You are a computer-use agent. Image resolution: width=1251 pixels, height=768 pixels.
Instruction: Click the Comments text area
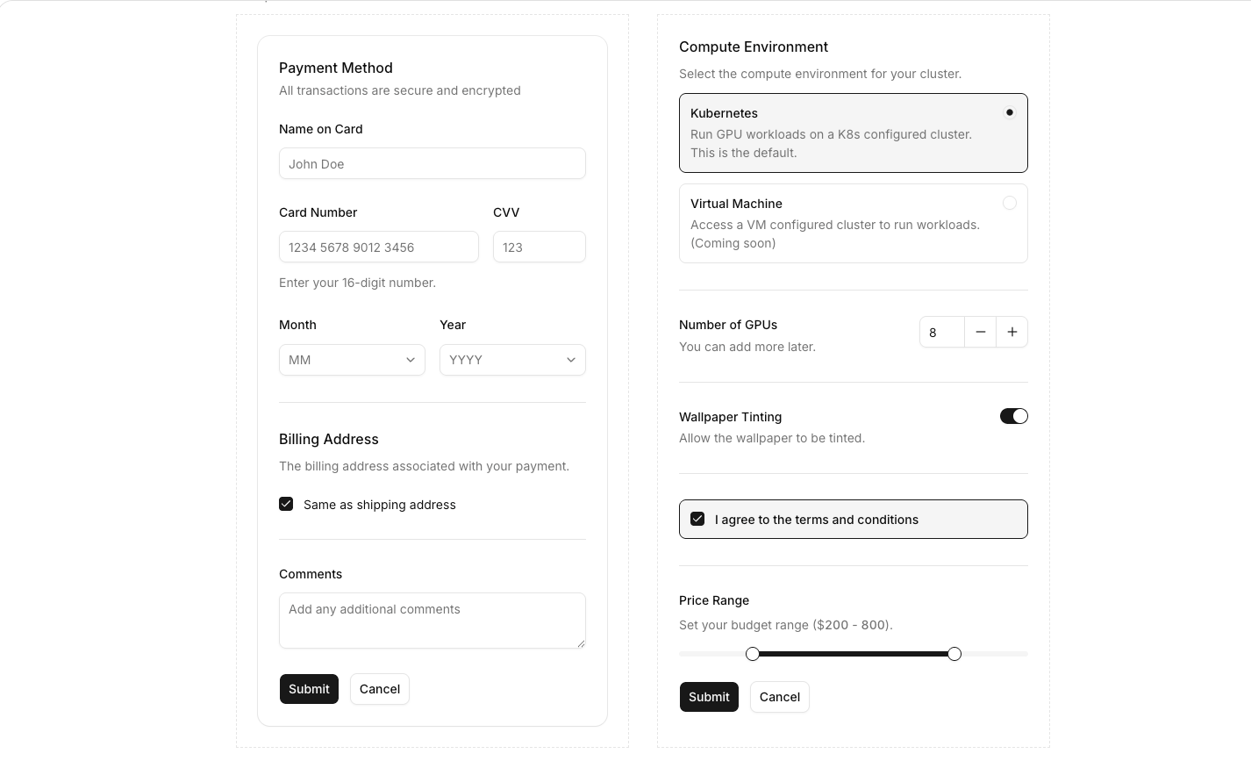pyautogui.click(x=432, y=620)
